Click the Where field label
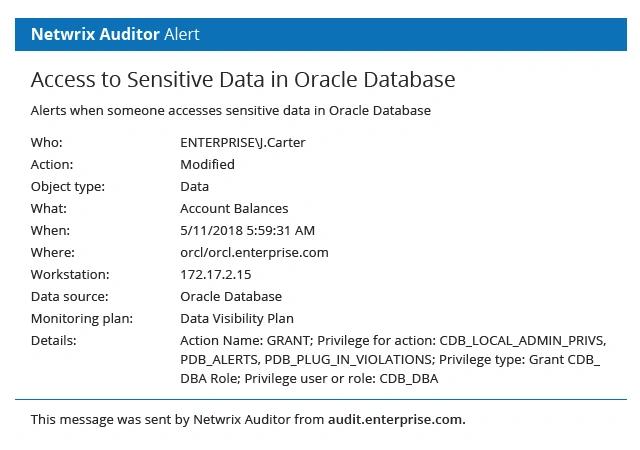Screen dimensions: 640x450 tap(53, 252)
